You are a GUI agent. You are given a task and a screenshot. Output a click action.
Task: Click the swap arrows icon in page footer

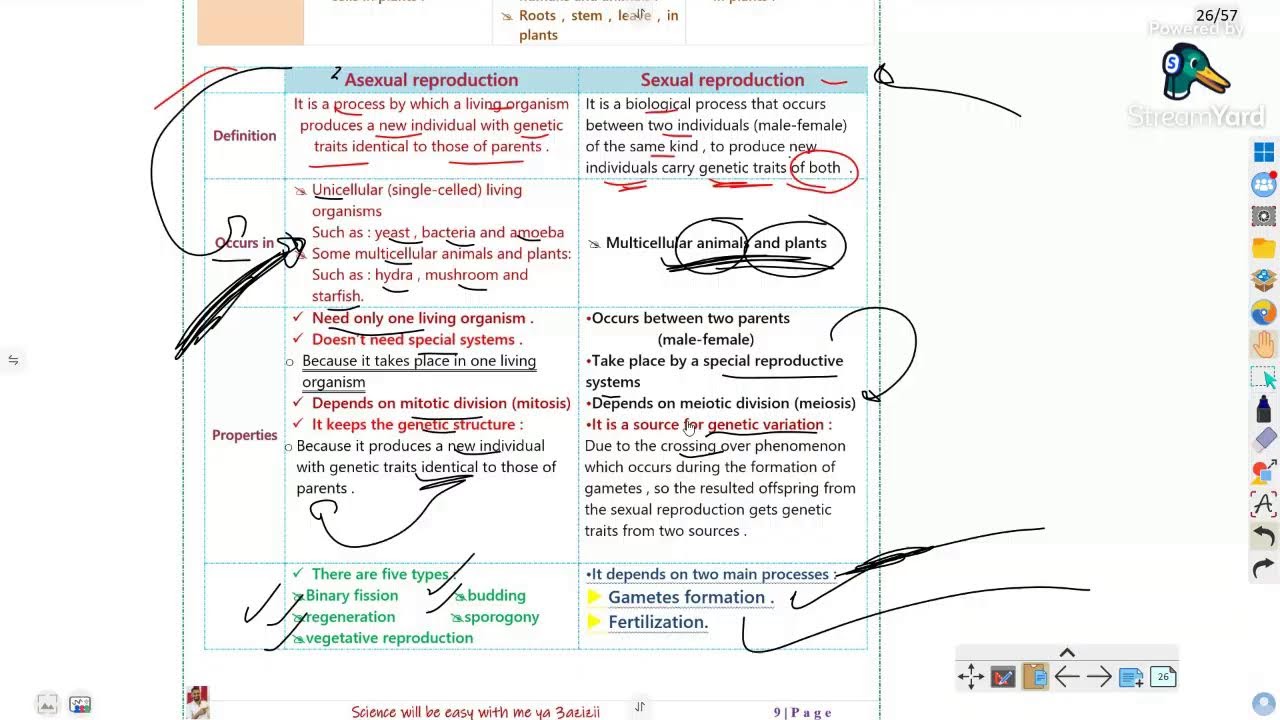(x=640, y=706)
